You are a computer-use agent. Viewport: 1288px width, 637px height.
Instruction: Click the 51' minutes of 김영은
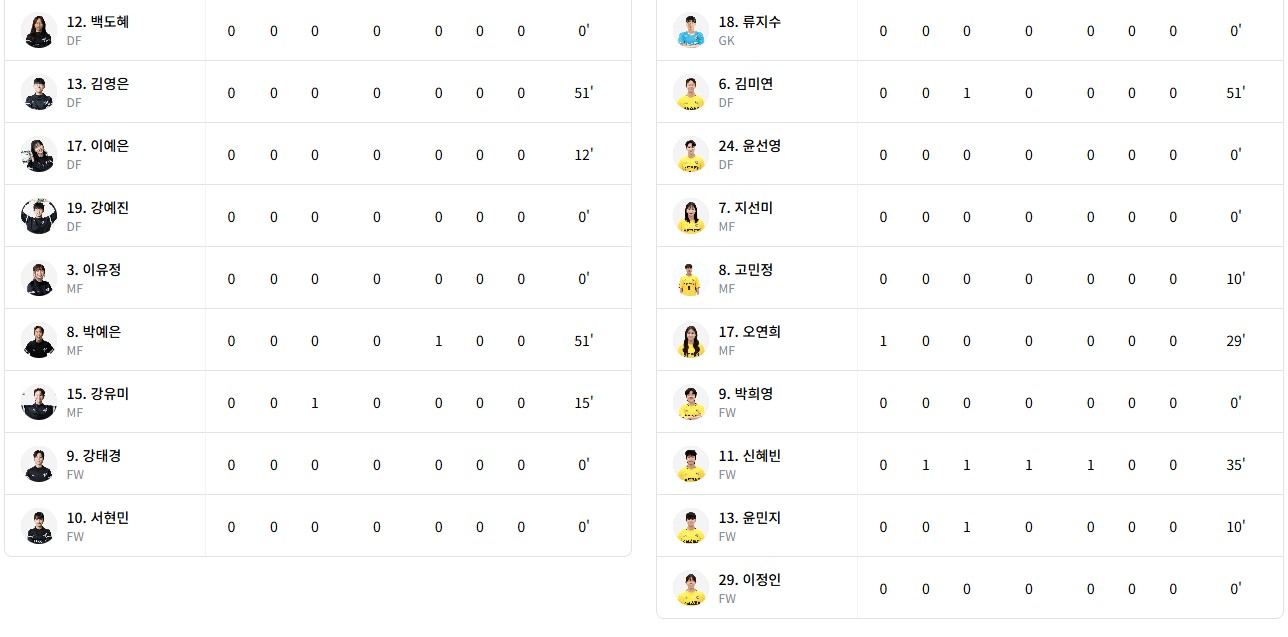[584, 93]
